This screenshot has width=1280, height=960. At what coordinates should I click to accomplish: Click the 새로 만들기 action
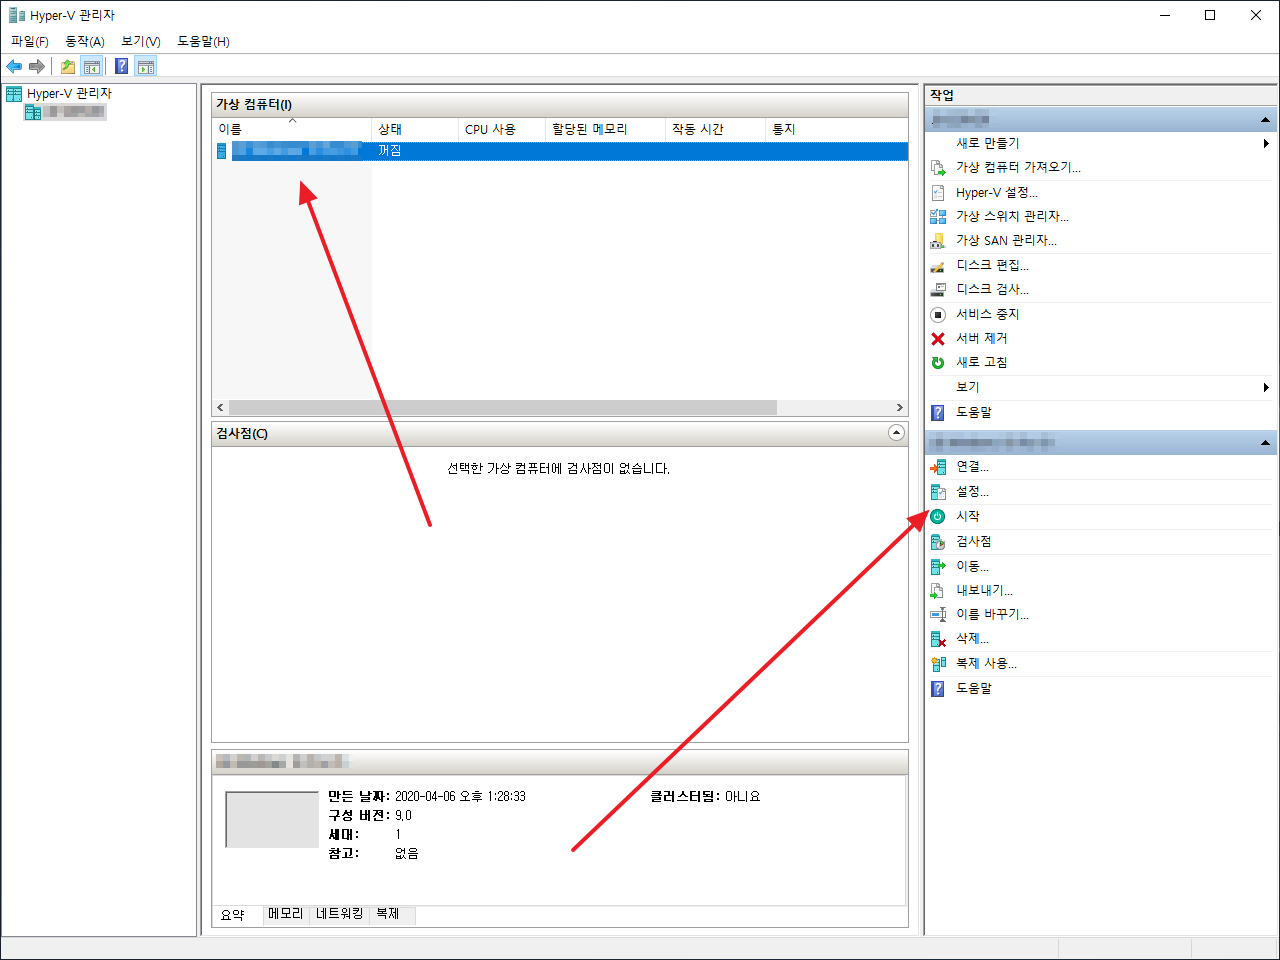988,143
